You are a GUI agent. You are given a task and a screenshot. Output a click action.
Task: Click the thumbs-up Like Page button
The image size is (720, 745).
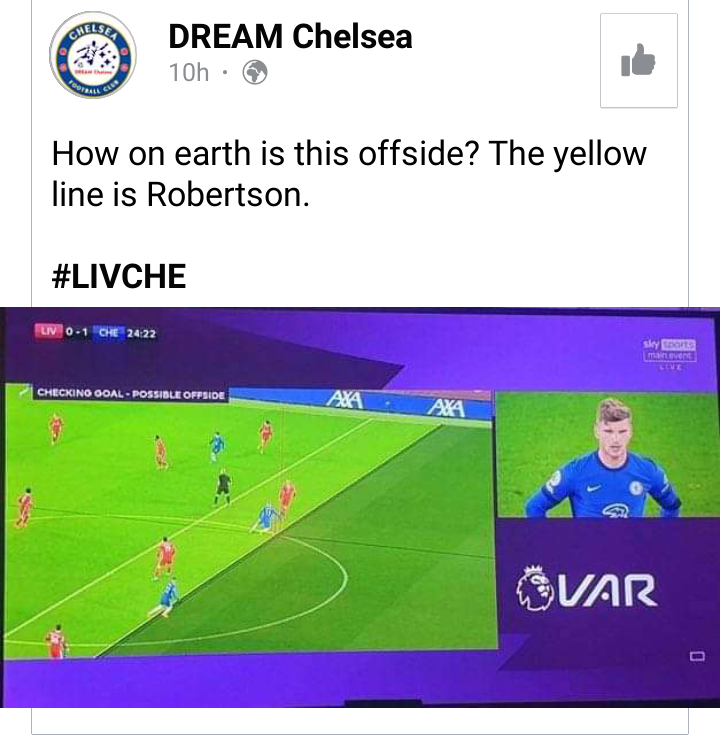tap(638, 60)
